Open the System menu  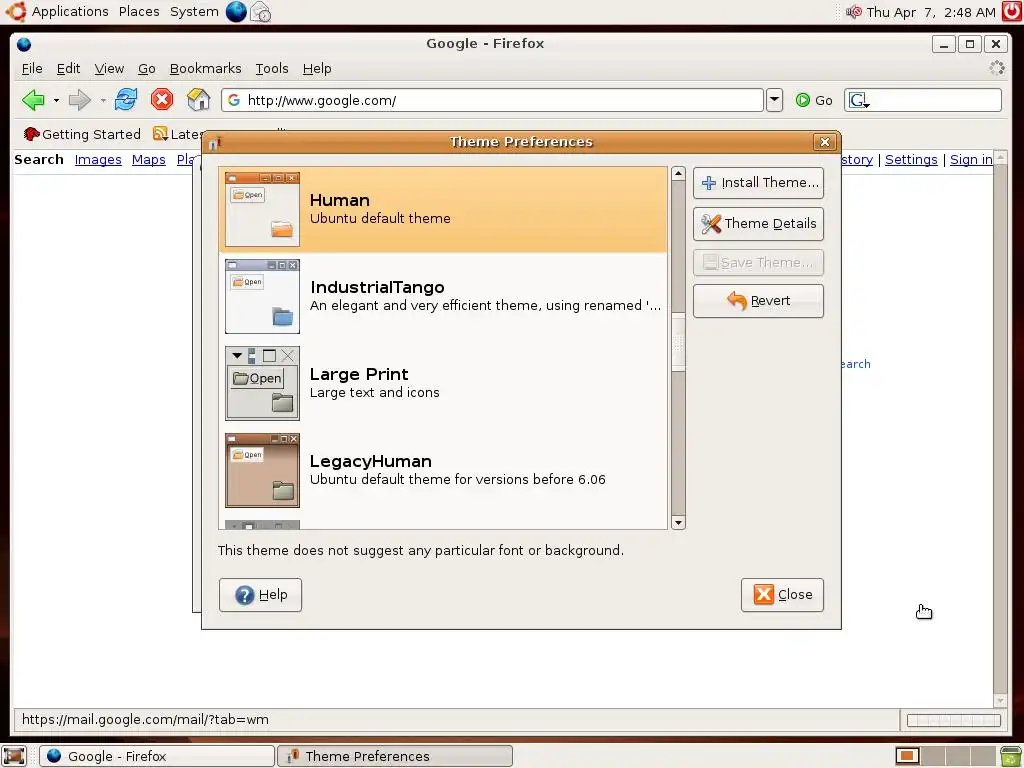194,12
